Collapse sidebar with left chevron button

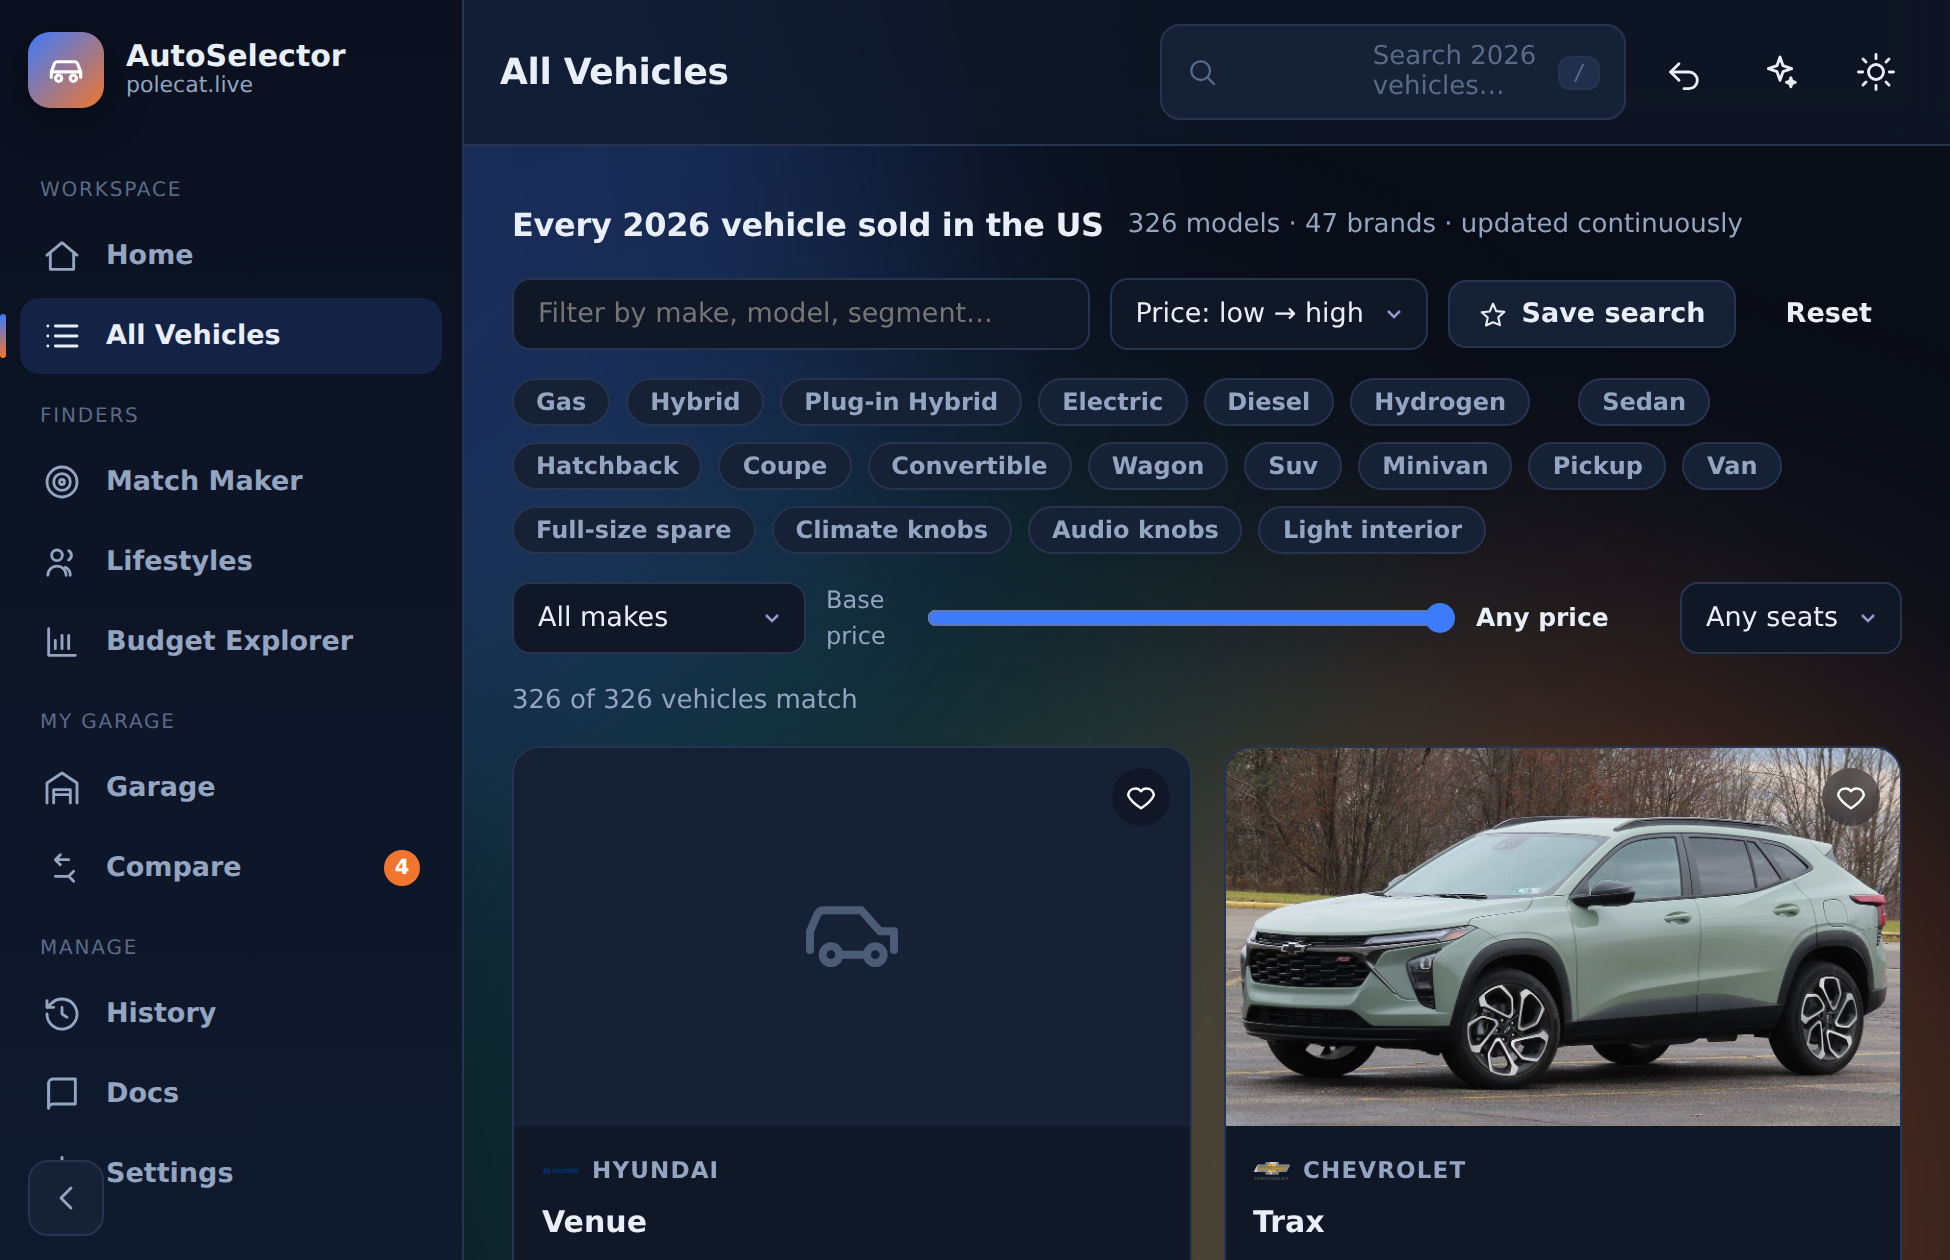tap(66, 1197)
